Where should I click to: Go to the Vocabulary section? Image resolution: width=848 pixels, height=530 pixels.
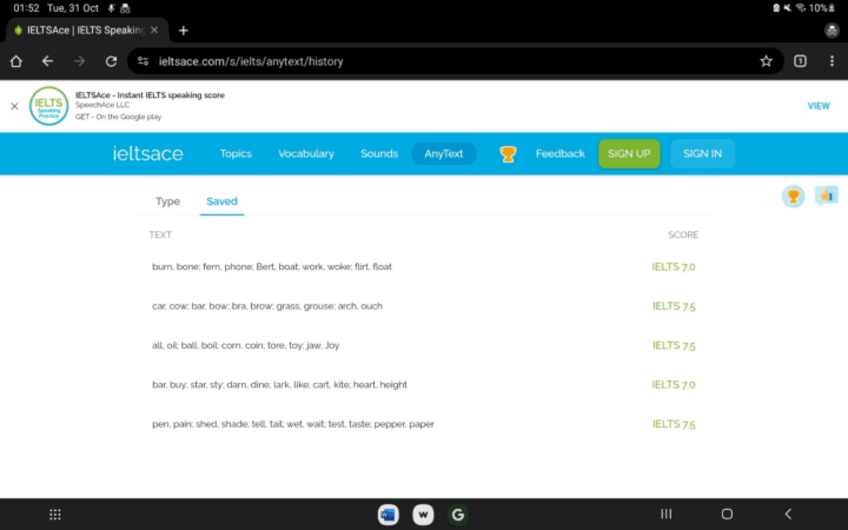coord(306,154)
